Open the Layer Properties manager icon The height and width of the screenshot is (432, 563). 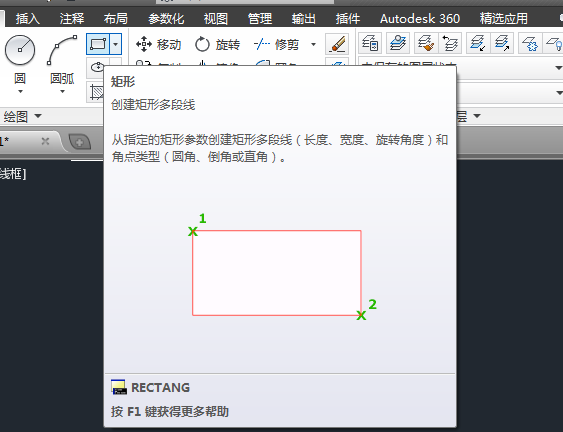coord(370,43)
